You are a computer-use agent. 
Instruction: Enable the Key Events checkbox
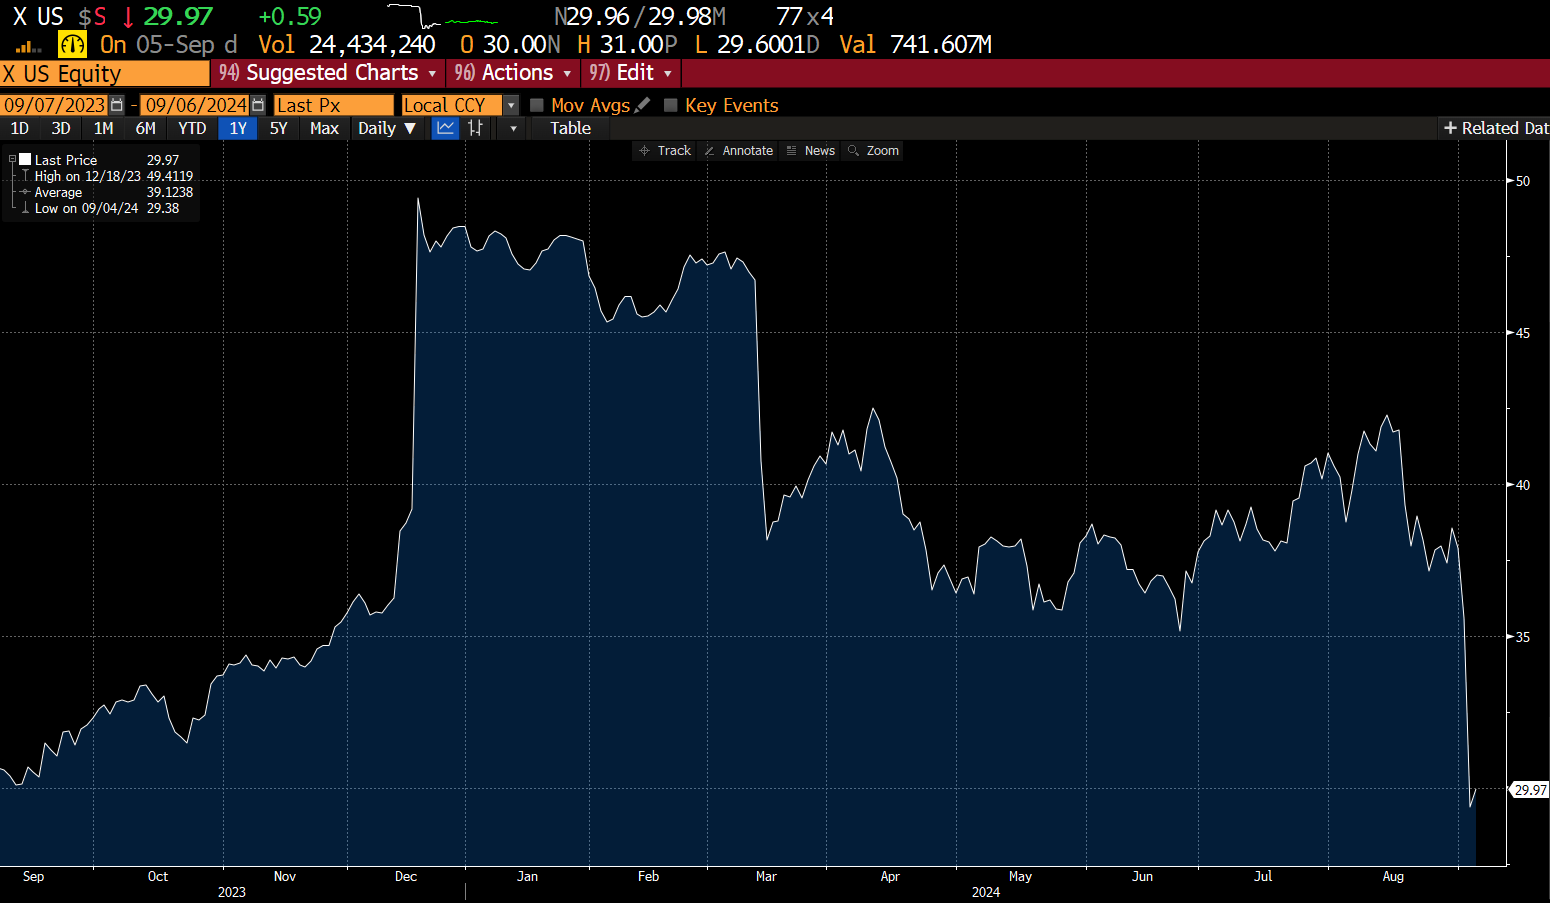pos(671,105)
